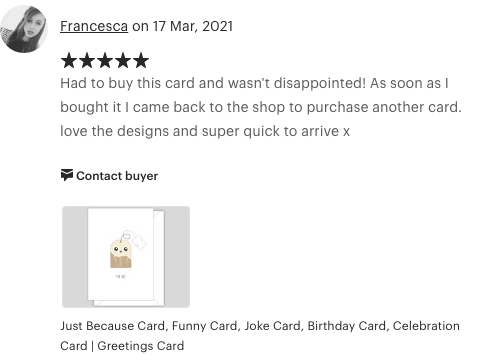The height and width of the screenshot is (360, 479).
Task: Open Francesca's round profile avatar
Action: tap(24, 29)
